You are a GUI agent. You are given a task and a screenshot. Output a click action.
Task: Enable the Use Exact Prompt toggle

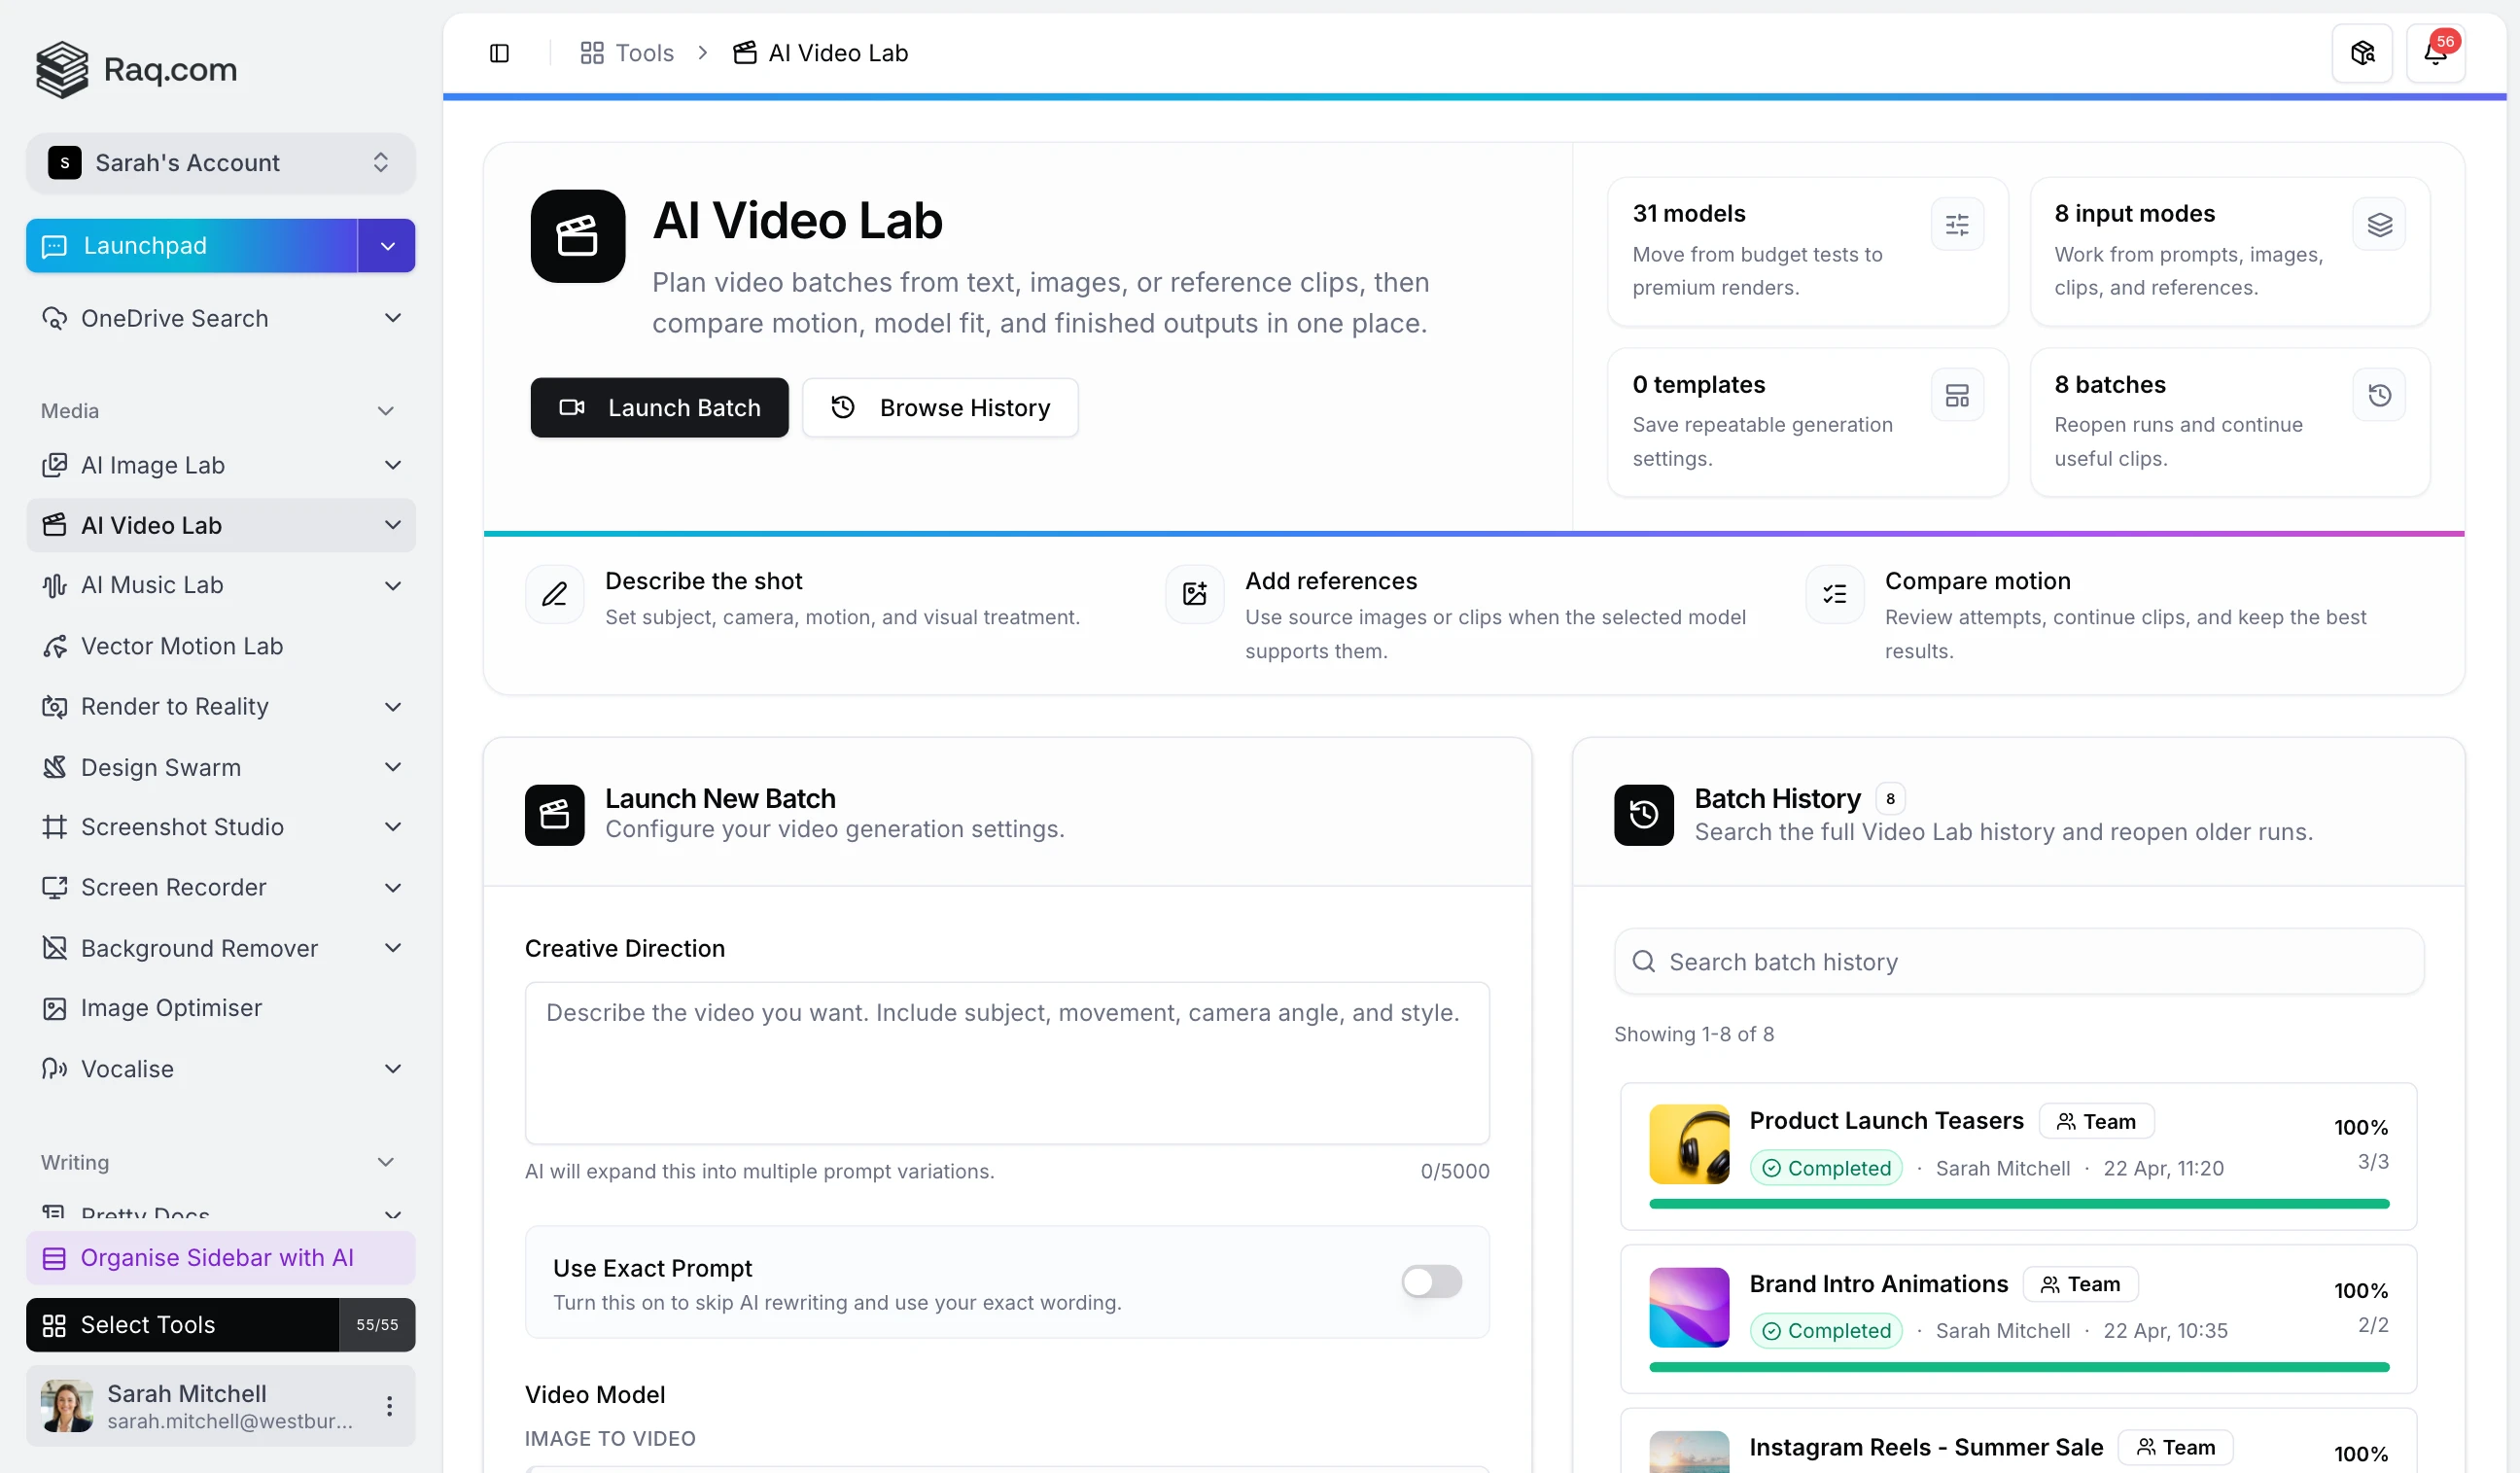[x=1430, y=1281]
